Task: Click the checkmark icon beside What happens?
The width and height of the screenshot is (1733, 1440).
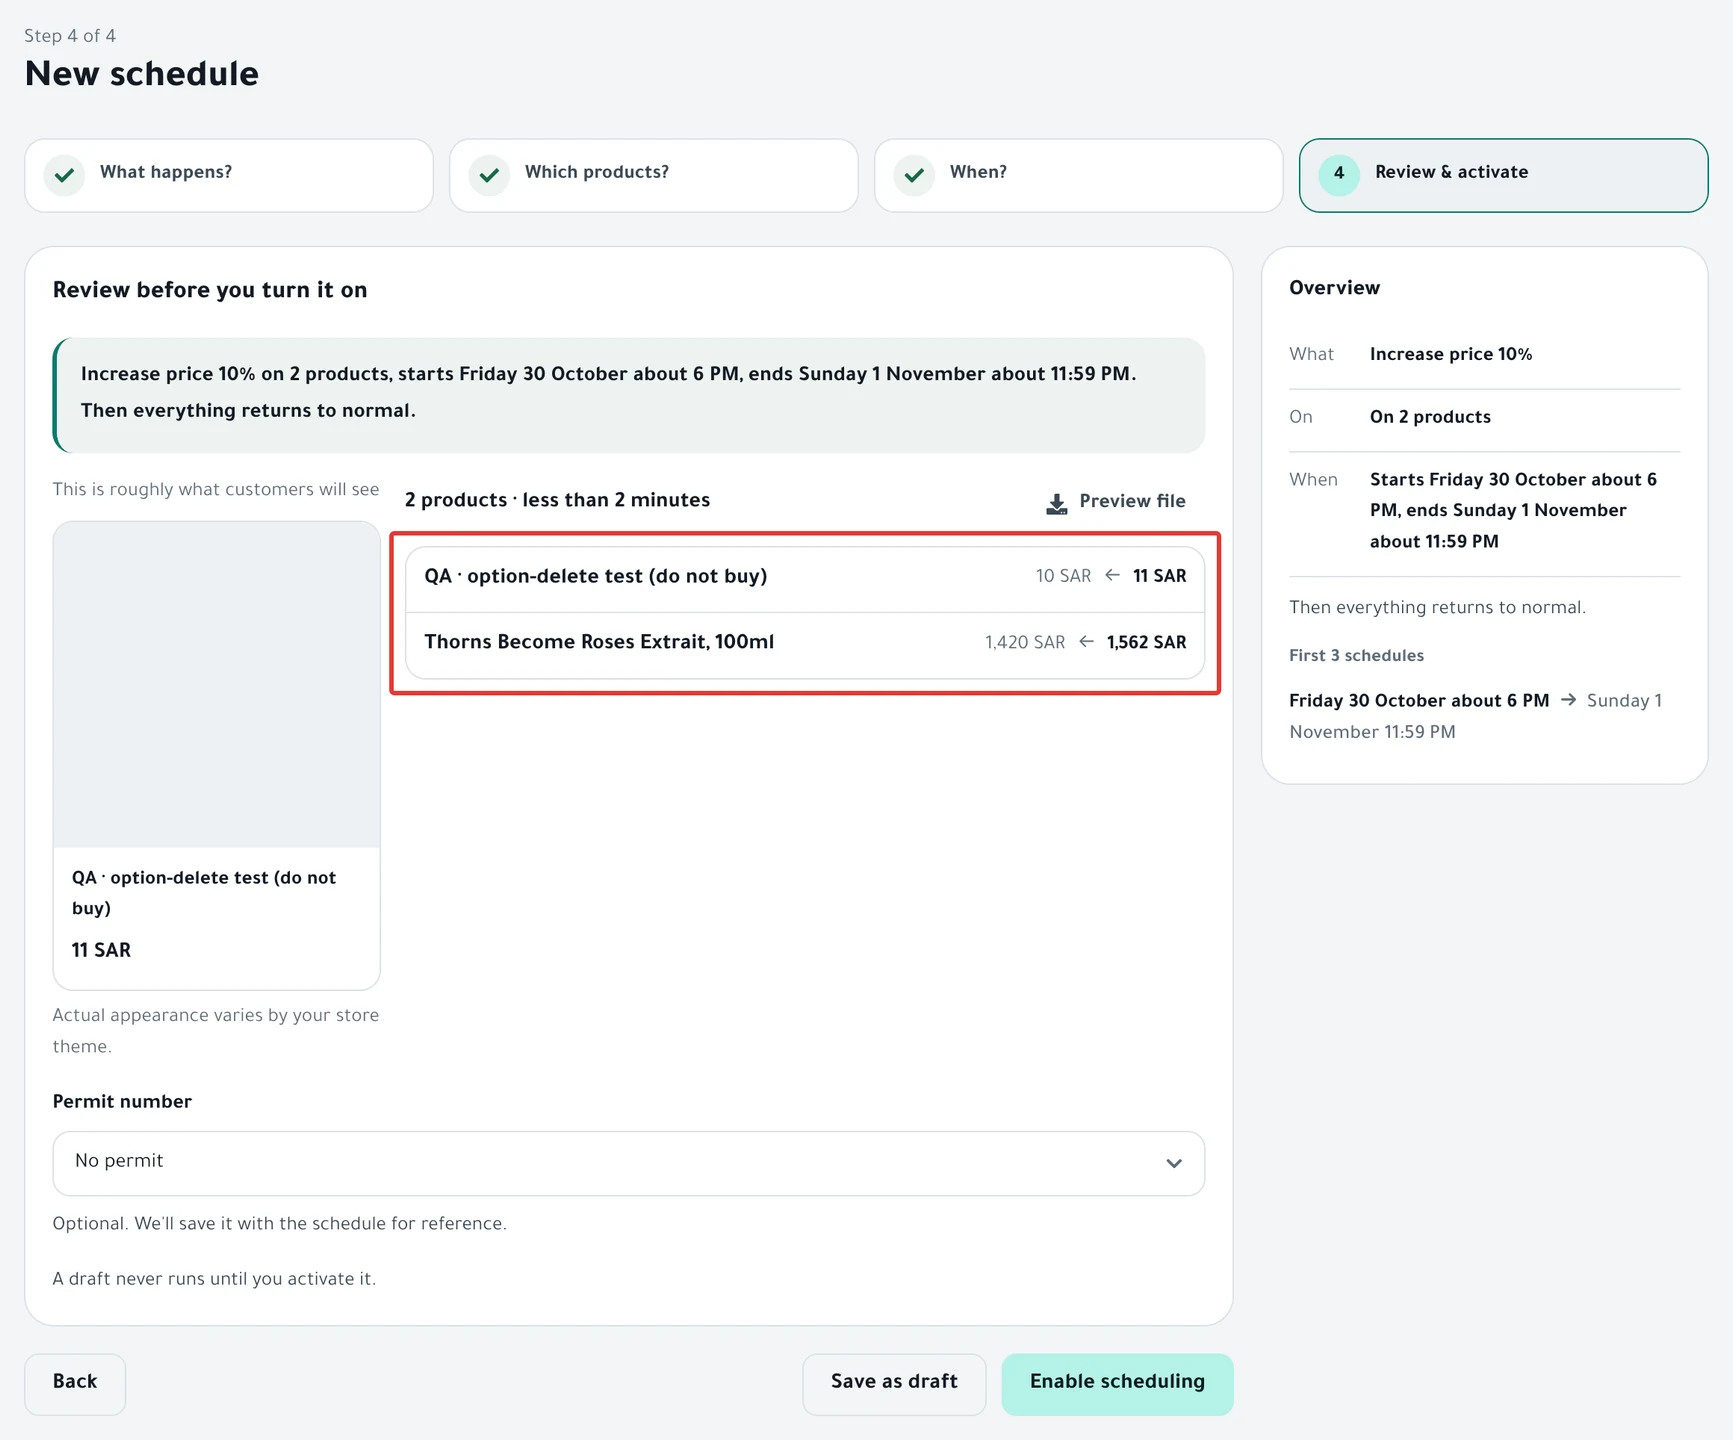Action: (x=64, y=175)
